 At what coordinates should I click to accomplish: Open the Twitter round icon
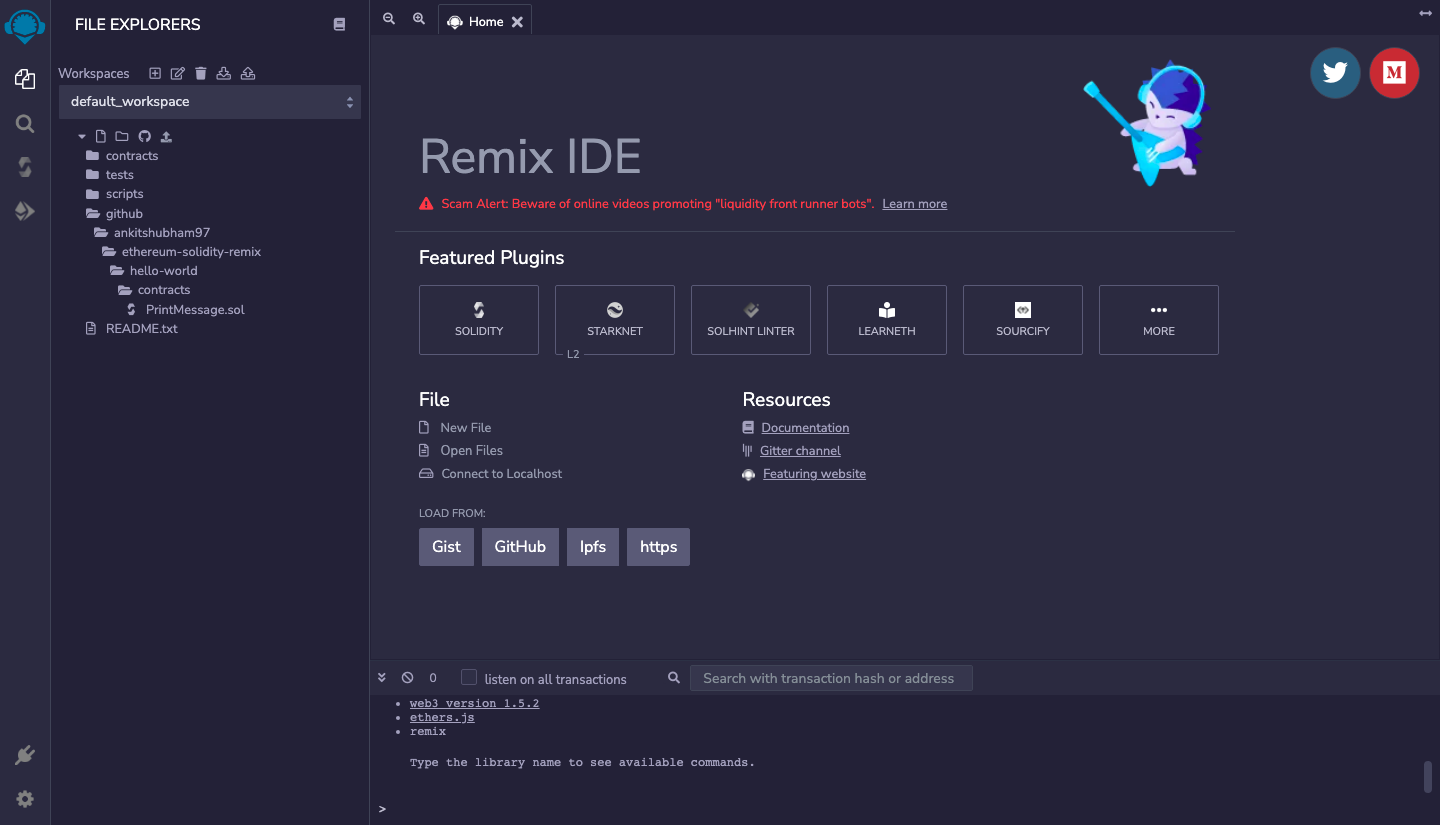(x=1335, y=73)
